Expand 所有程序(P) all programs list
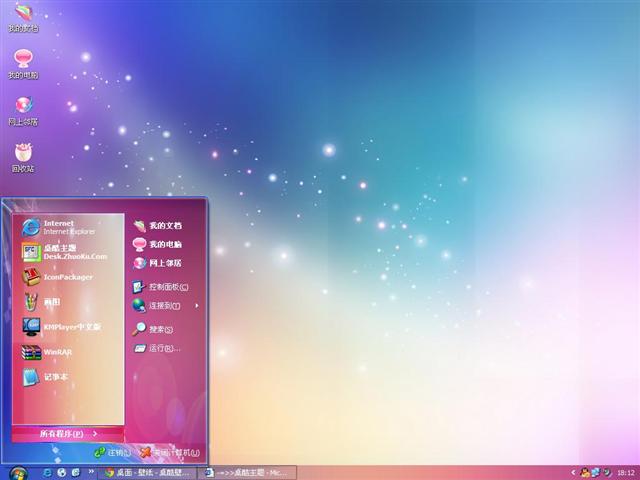This screenshot has width=640, height=480. click(68, 434)
